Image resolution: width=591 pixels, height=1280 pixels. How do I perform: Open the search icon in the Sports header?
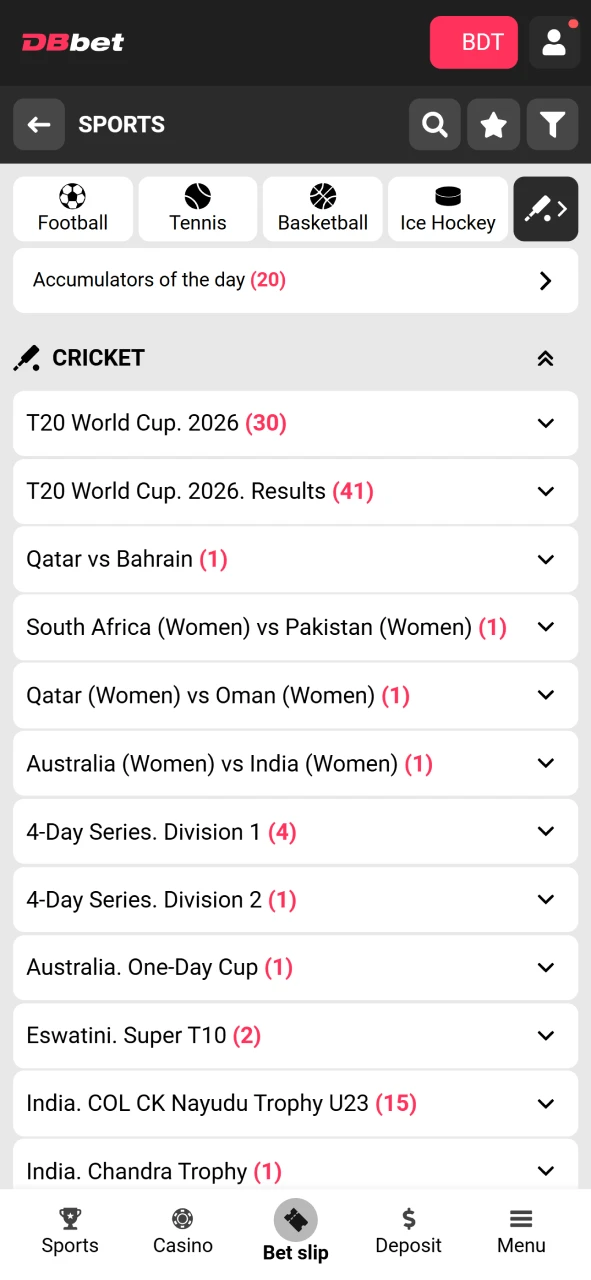tap(434, 124)
